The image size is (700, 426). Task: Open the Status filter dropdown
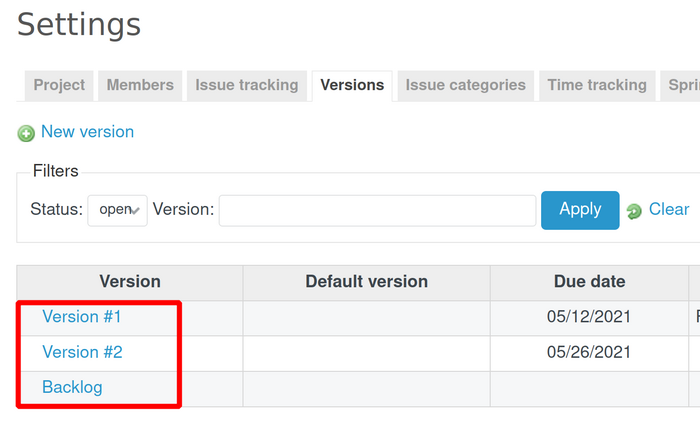click(x=117, y=210)
